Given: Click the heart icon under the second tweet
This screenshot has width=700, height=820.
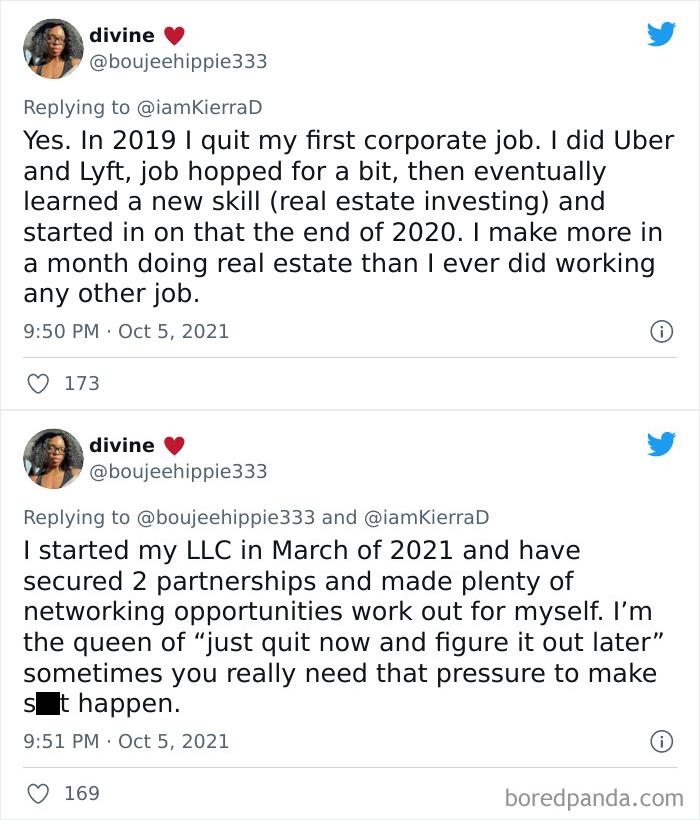Looking at the screenshot, I should 38,793.
